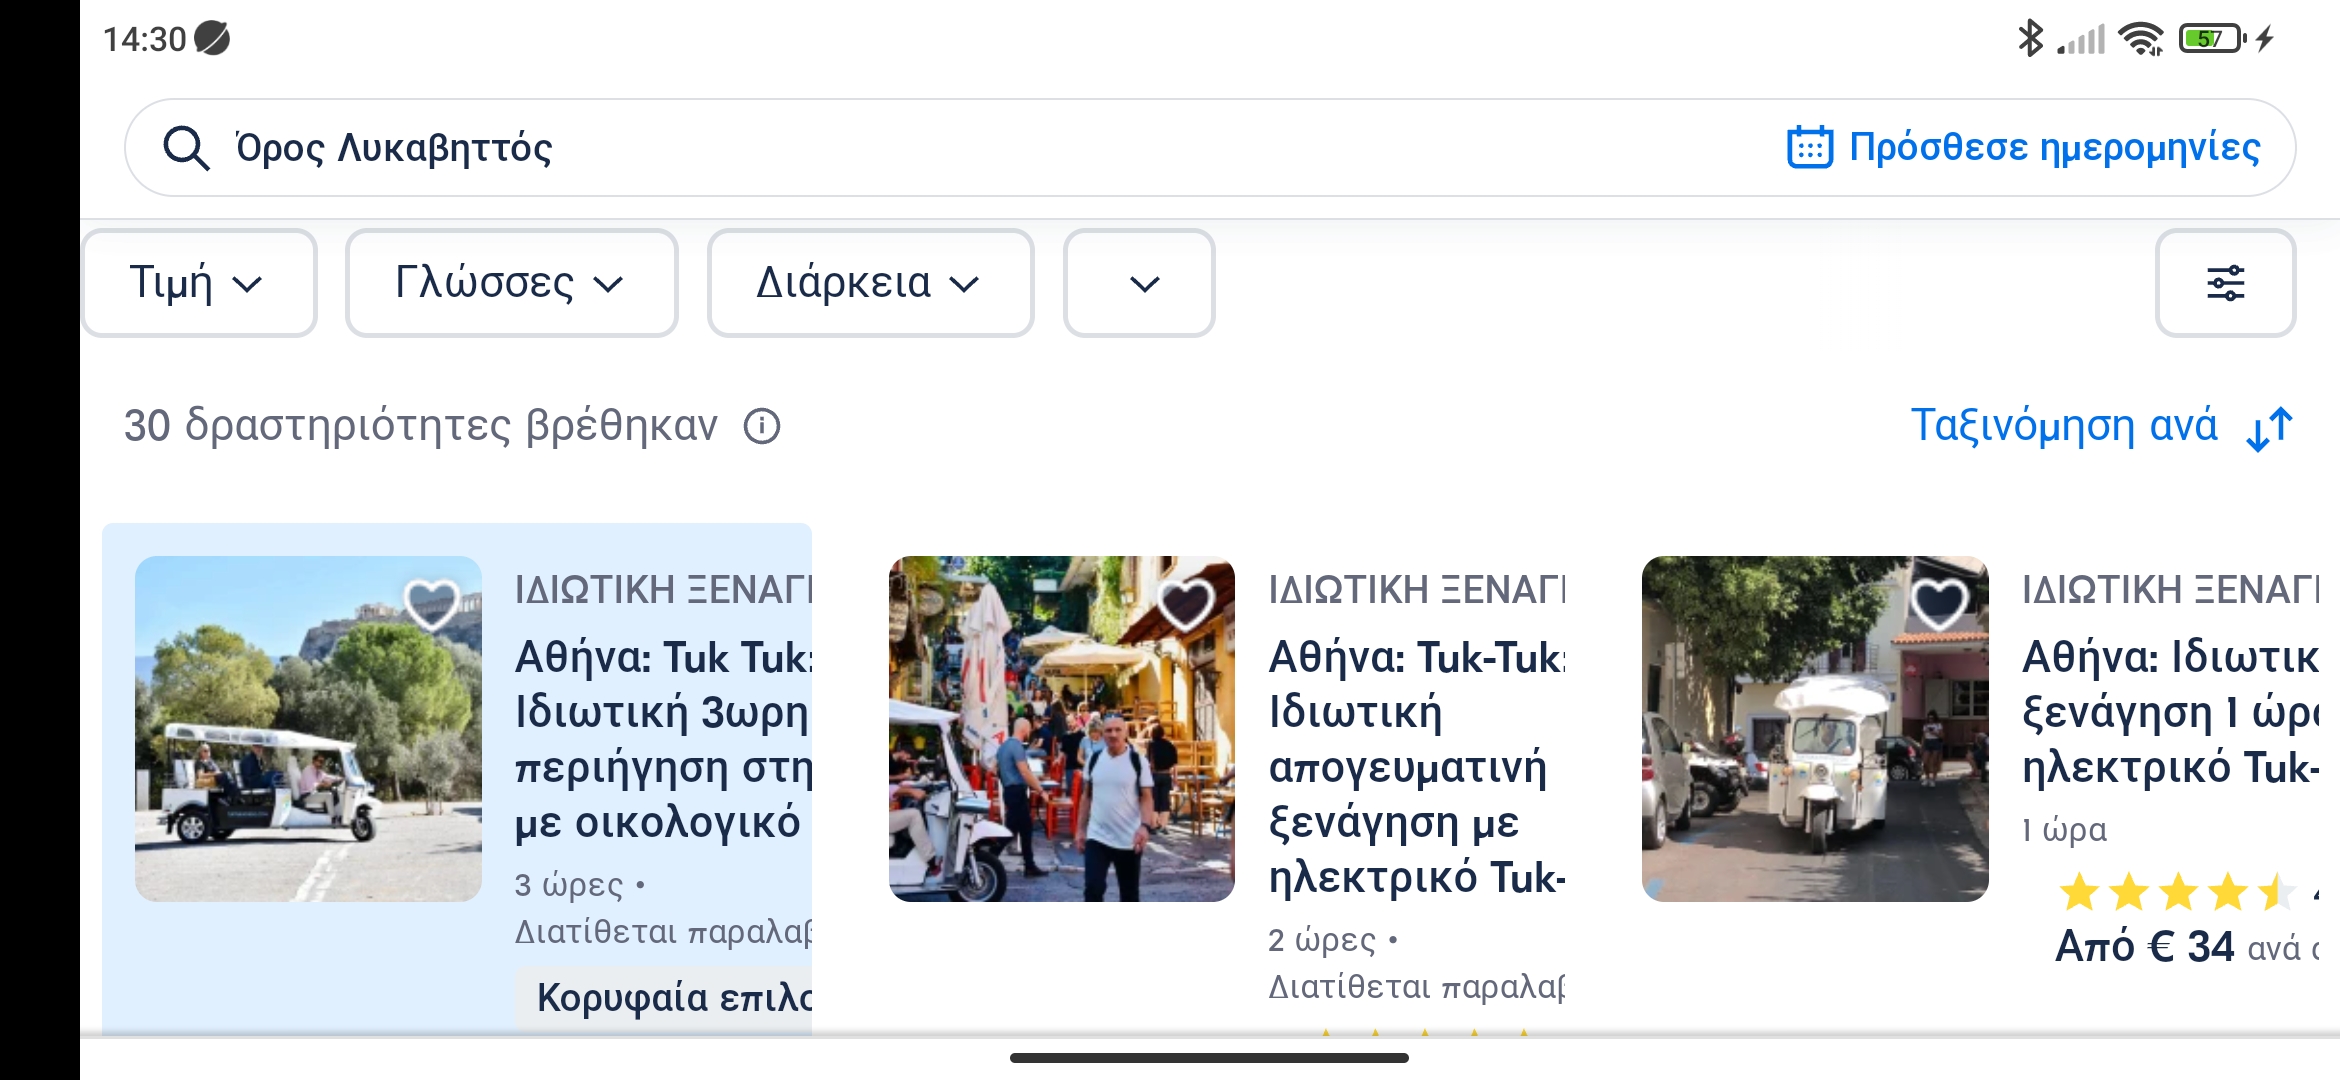Image resolution: width=2340 pixels, height=1080 pixels.
Task: Open the filters sliders icon button
Action: [2225, 283]
